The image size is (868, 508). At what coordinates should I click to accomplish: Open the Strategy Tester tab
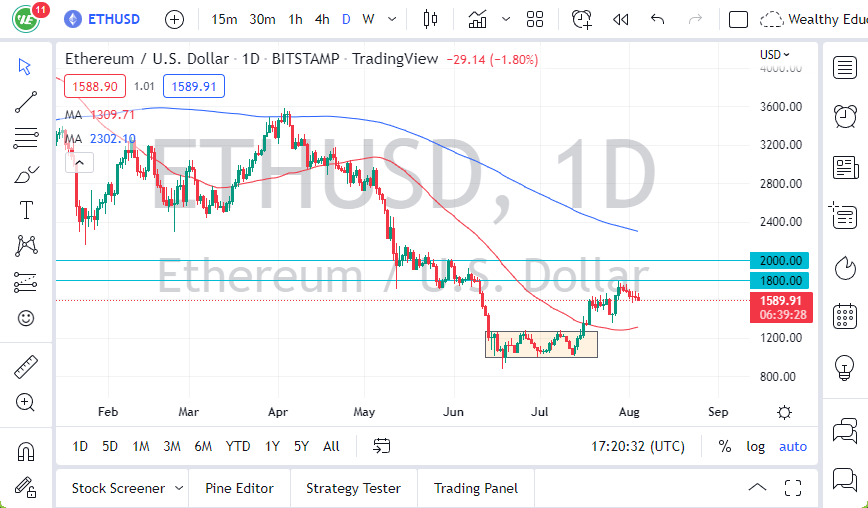click(x=353, y=488)
